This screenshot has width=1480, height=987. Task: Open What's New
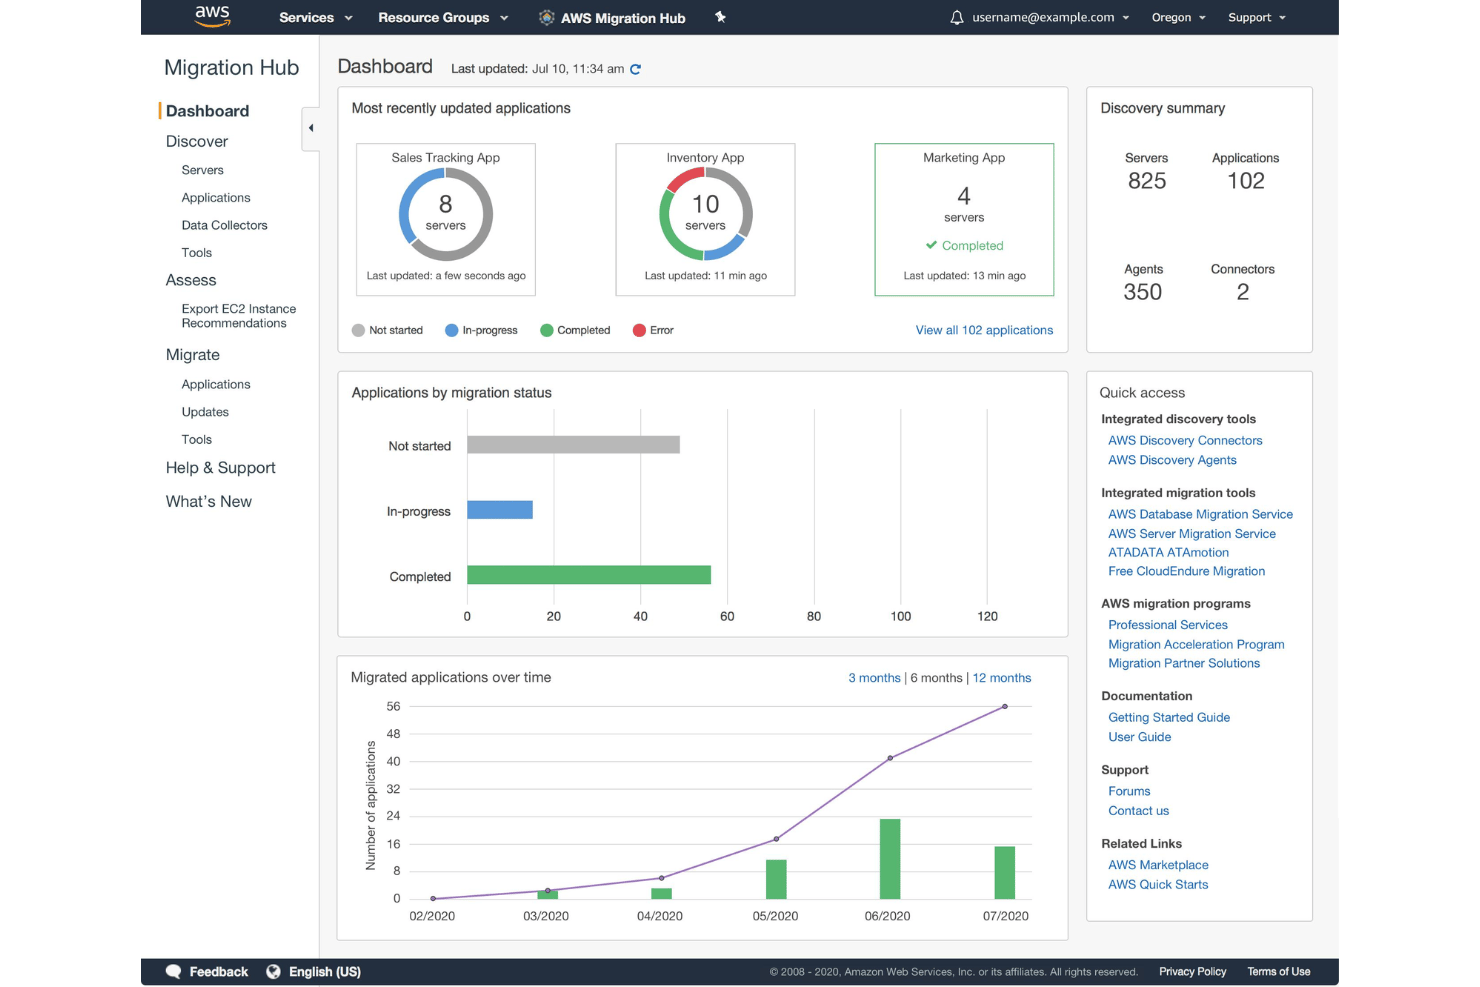point(209,502)
